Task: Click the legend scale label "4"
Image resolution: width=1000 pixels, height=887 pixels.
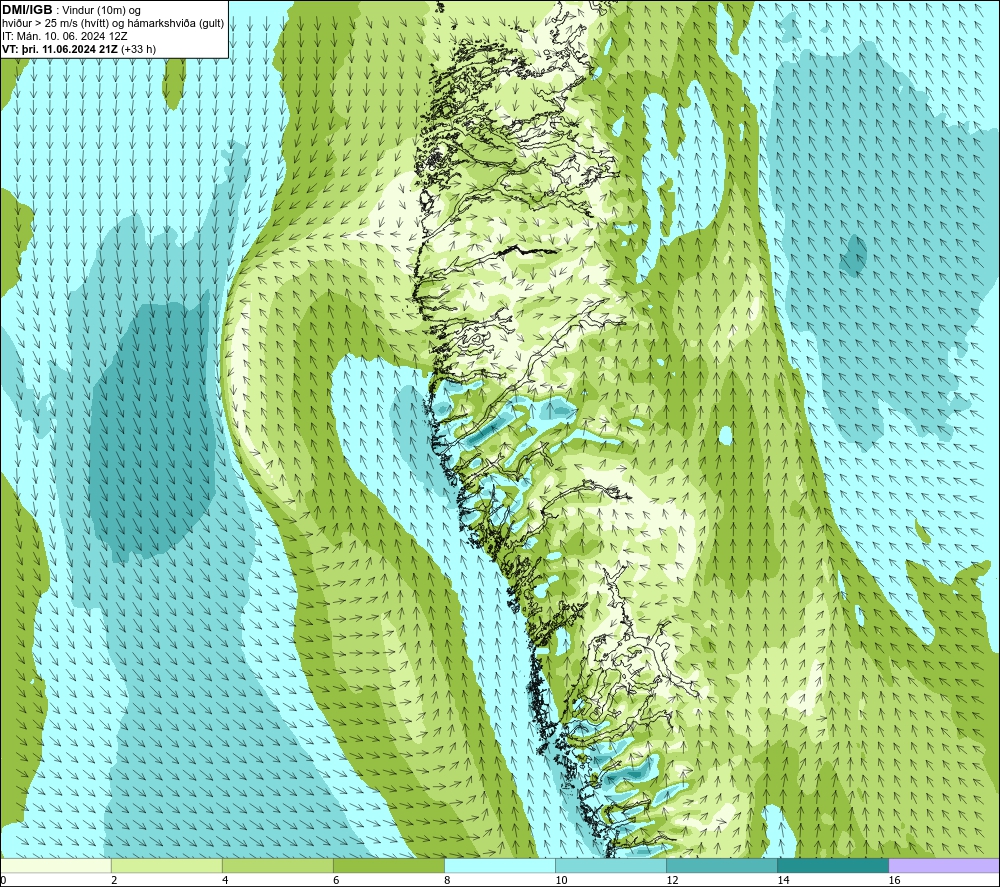Action: click(x=225, y=881)
